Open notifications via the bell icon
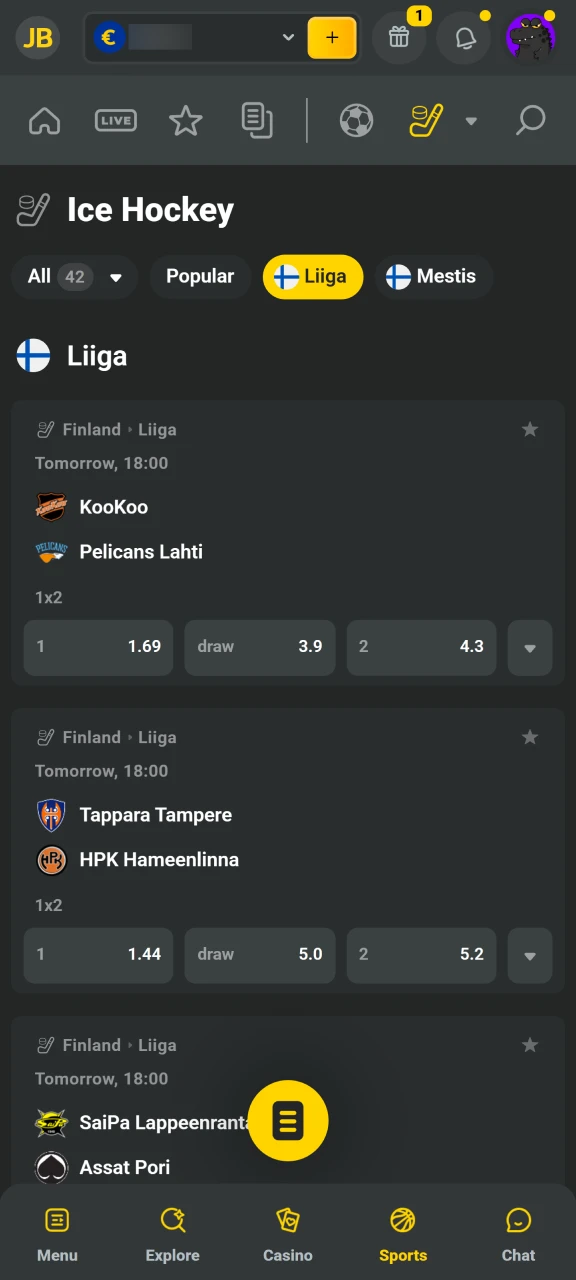 coord(463,37)
